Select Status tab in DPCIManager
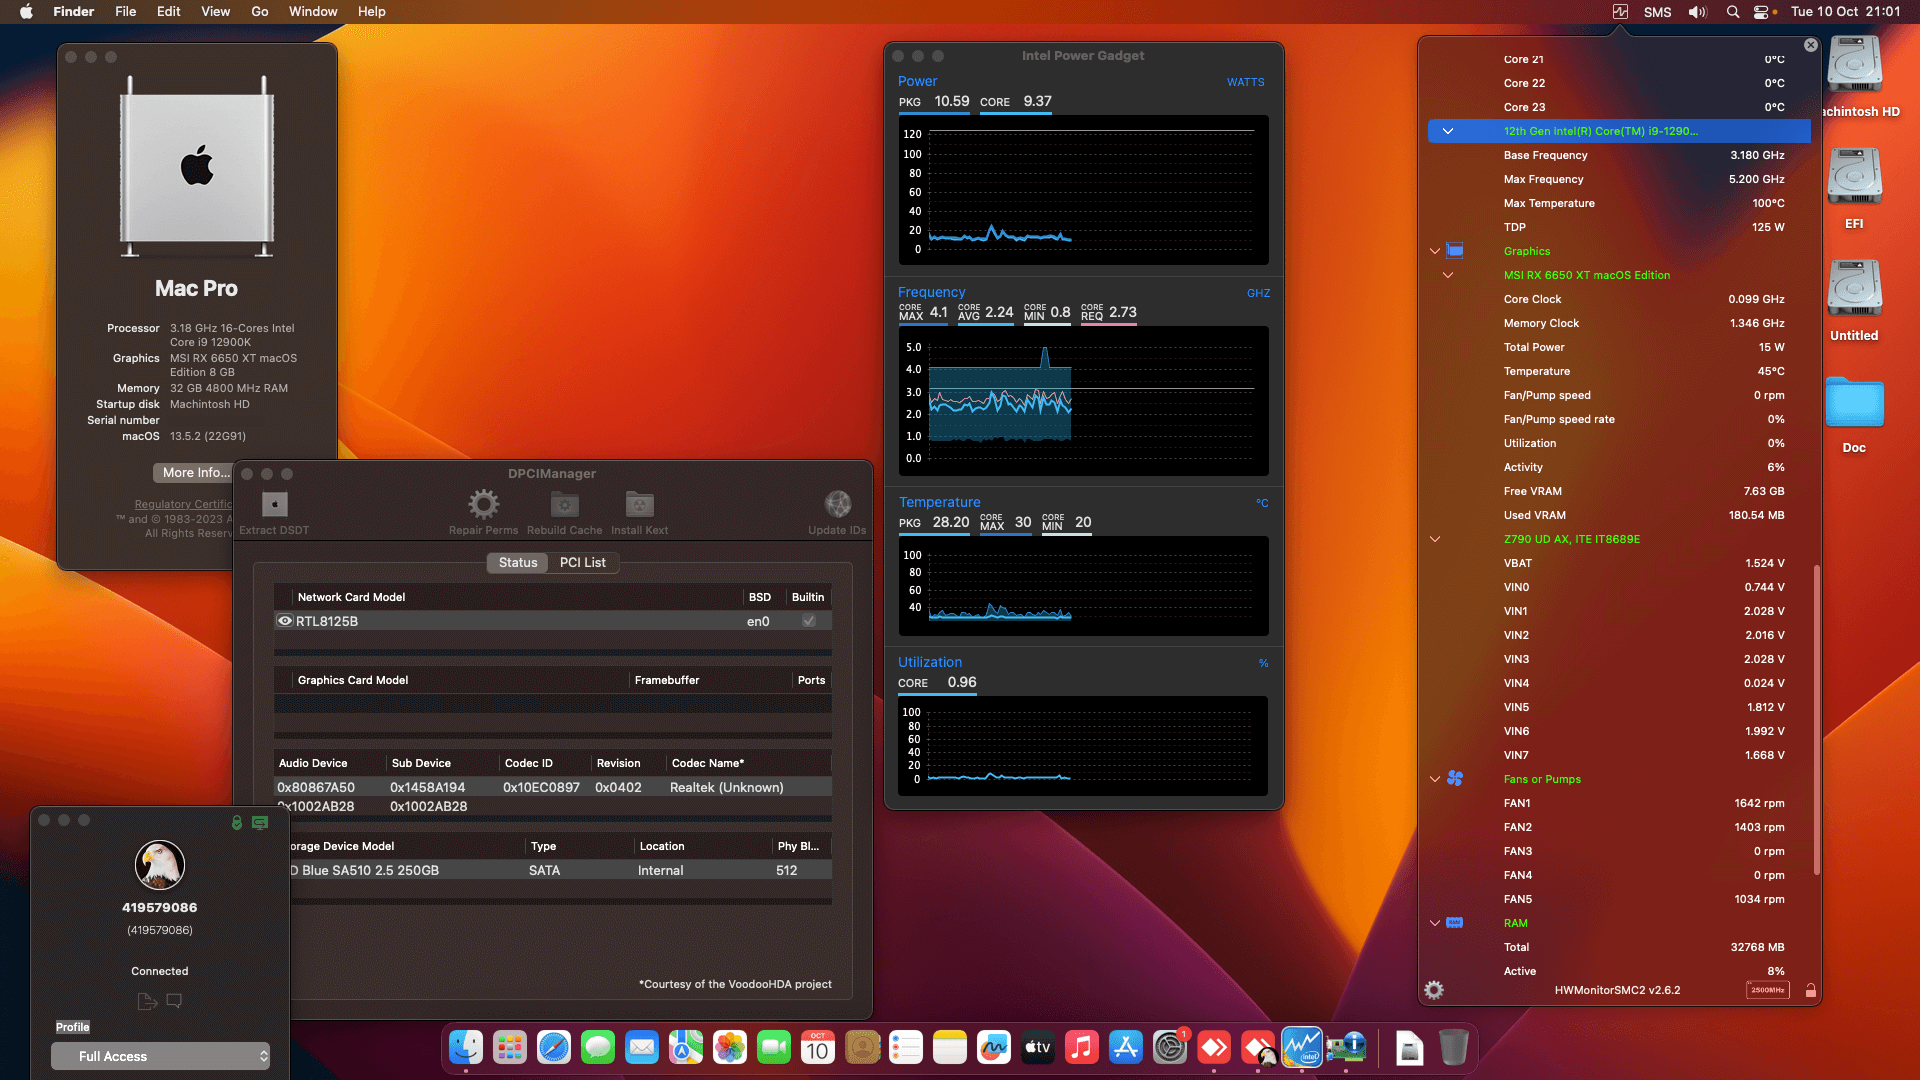 518,562
